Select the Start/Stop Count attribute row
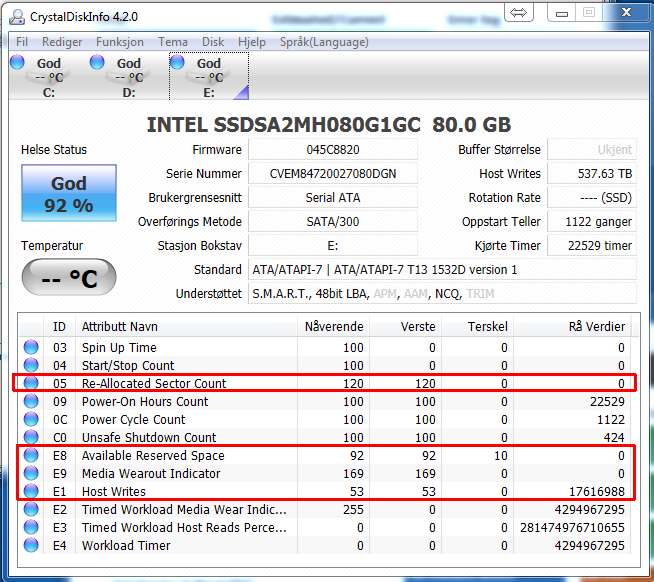Screen dimensions: 654x582 click(x=325, y=365)
